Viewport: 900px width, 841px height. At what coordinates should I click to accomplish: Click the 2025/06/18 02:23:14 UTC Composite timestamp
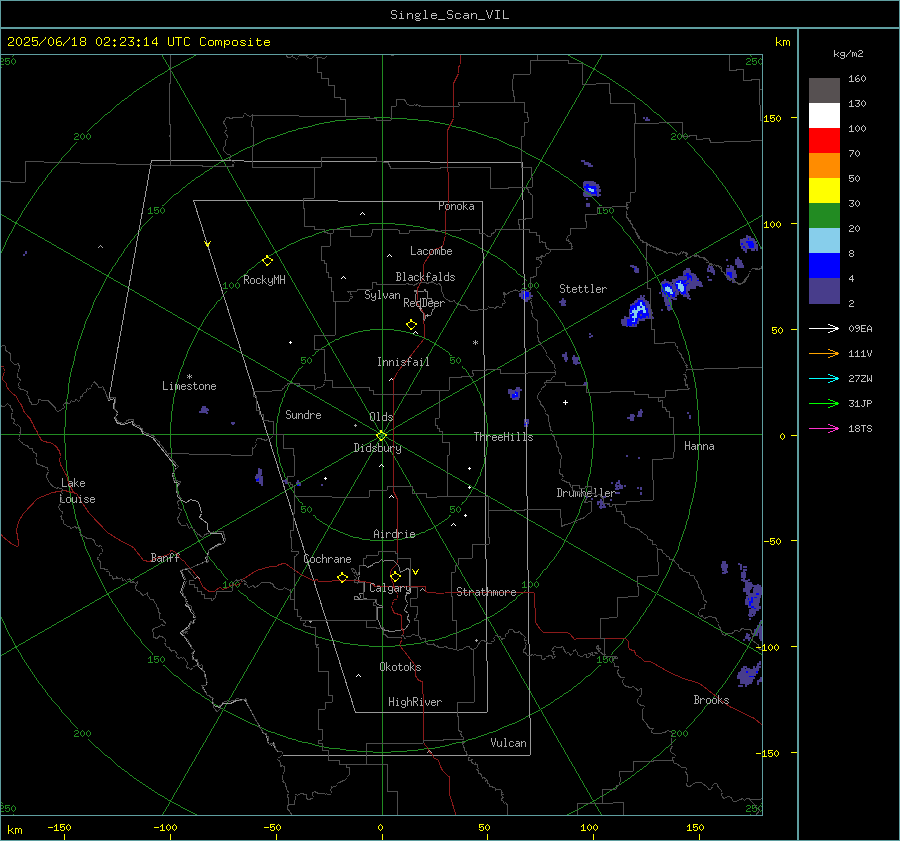click(138, 42)
